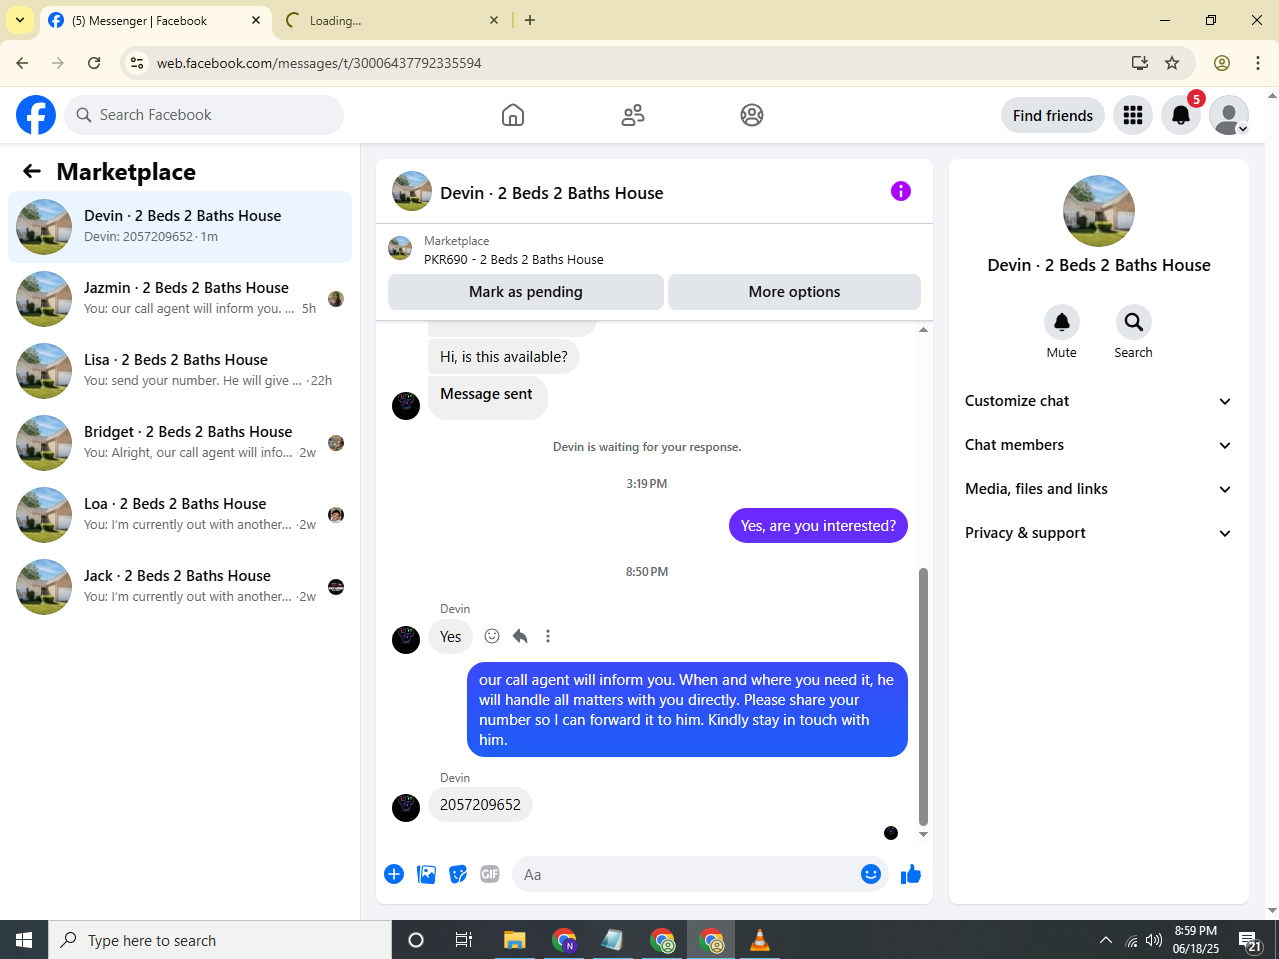The image size is (1279, 959).
Task: Open the Jack 2 Beds 2 Baths conversation
Action: point(180,587)
